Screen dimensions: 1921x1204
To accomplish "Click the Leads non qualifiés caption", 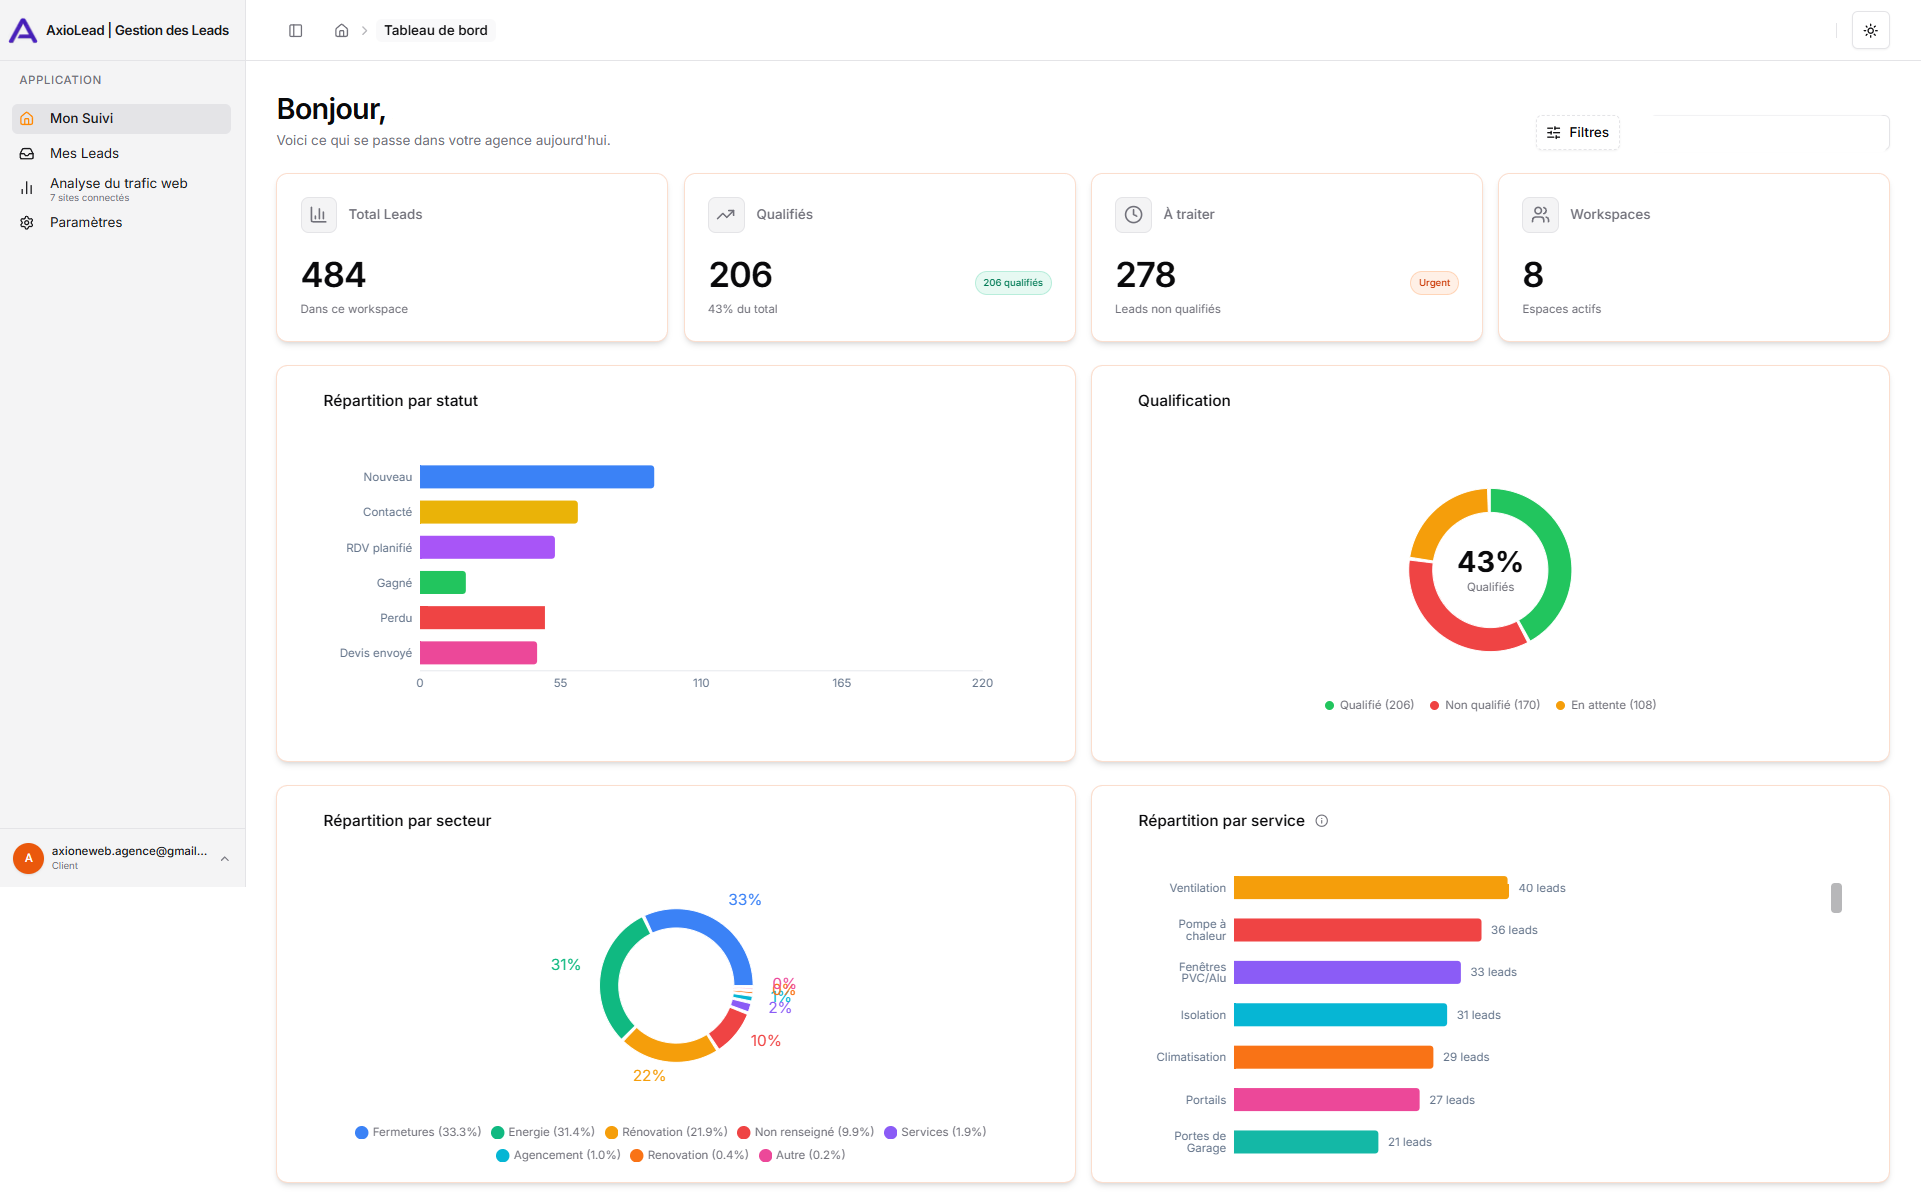I will (1167, 309).
